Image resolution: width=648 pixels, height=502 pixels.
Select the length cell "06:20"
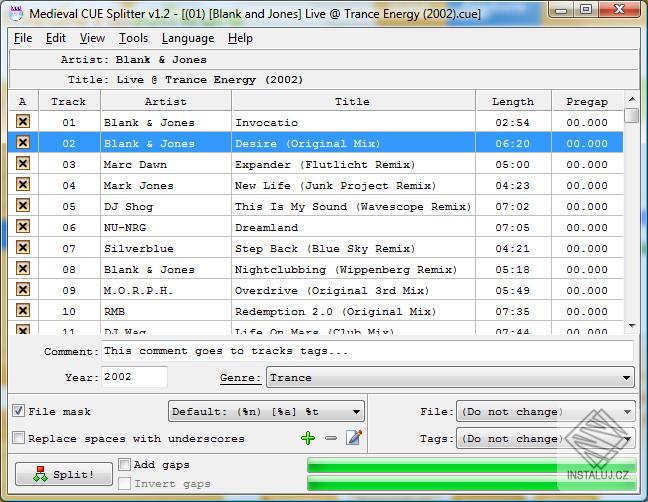[x=513, y=143]
